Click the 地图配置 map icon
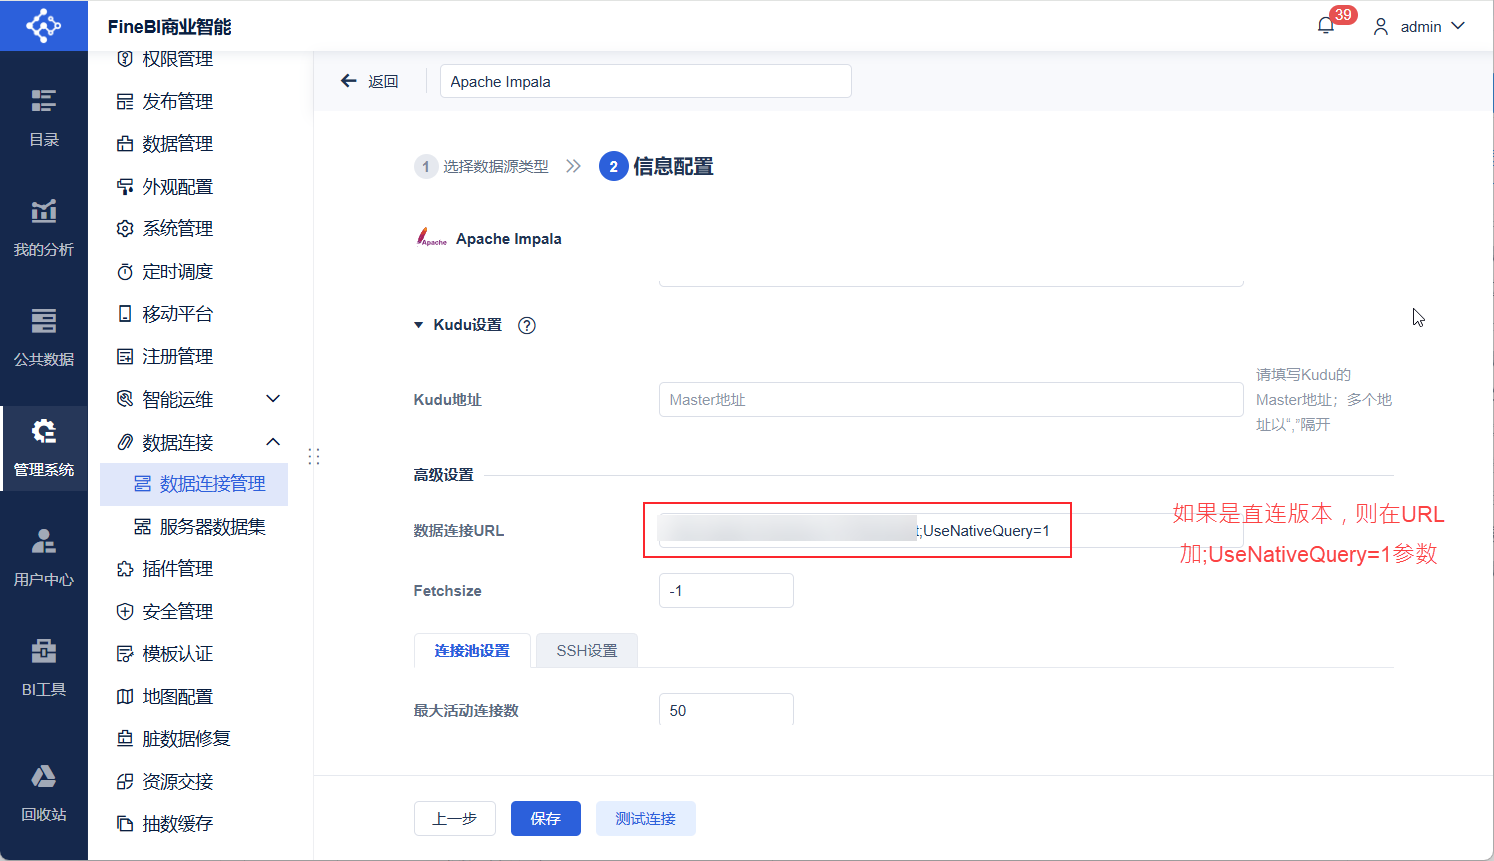This screenshot has height=861, width=1494. click(x=125, y=697)
